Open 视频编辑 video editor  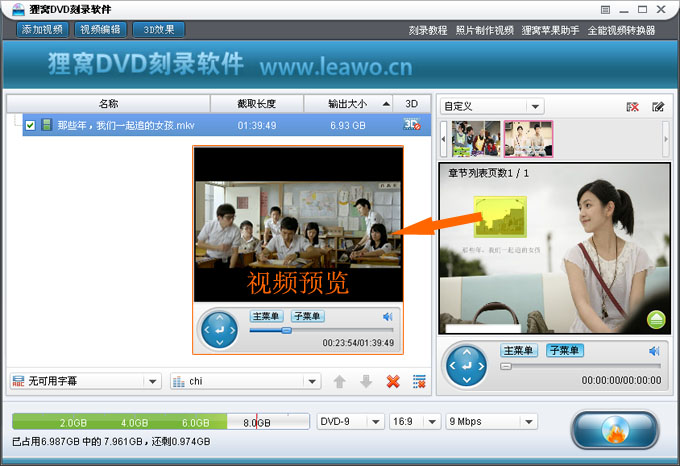100,29
